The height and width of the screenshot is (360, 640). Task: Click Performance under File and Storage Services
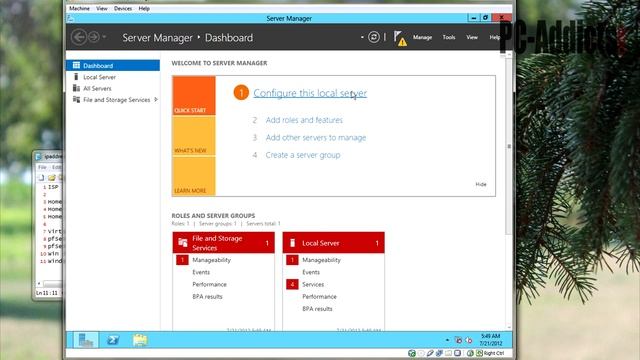click(x=209, y=284)
